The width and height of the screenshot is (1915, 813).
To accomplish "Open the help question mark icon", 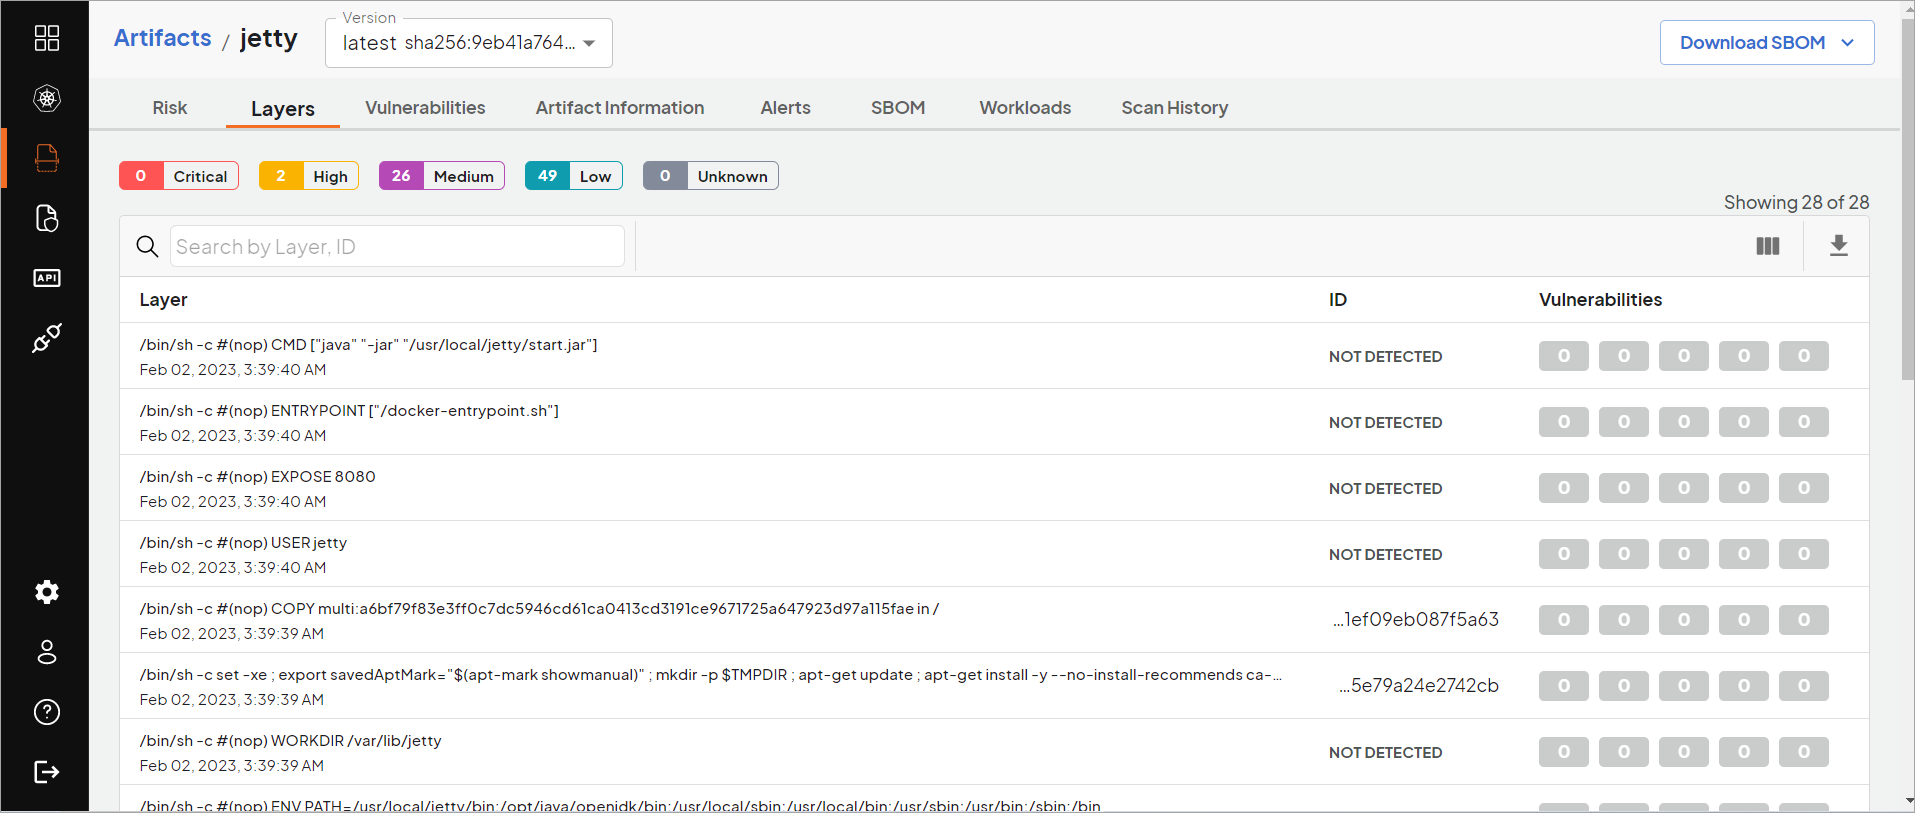I will 47,712.
